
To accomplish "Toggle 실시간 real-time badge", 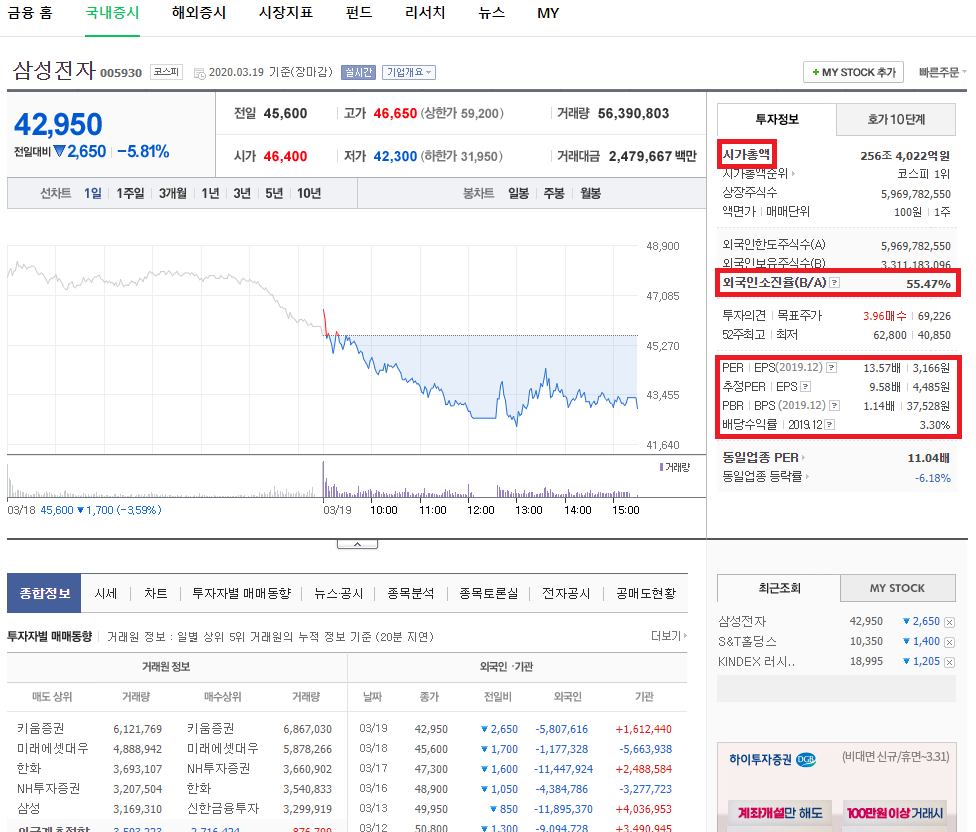I will tap(359, 72).
